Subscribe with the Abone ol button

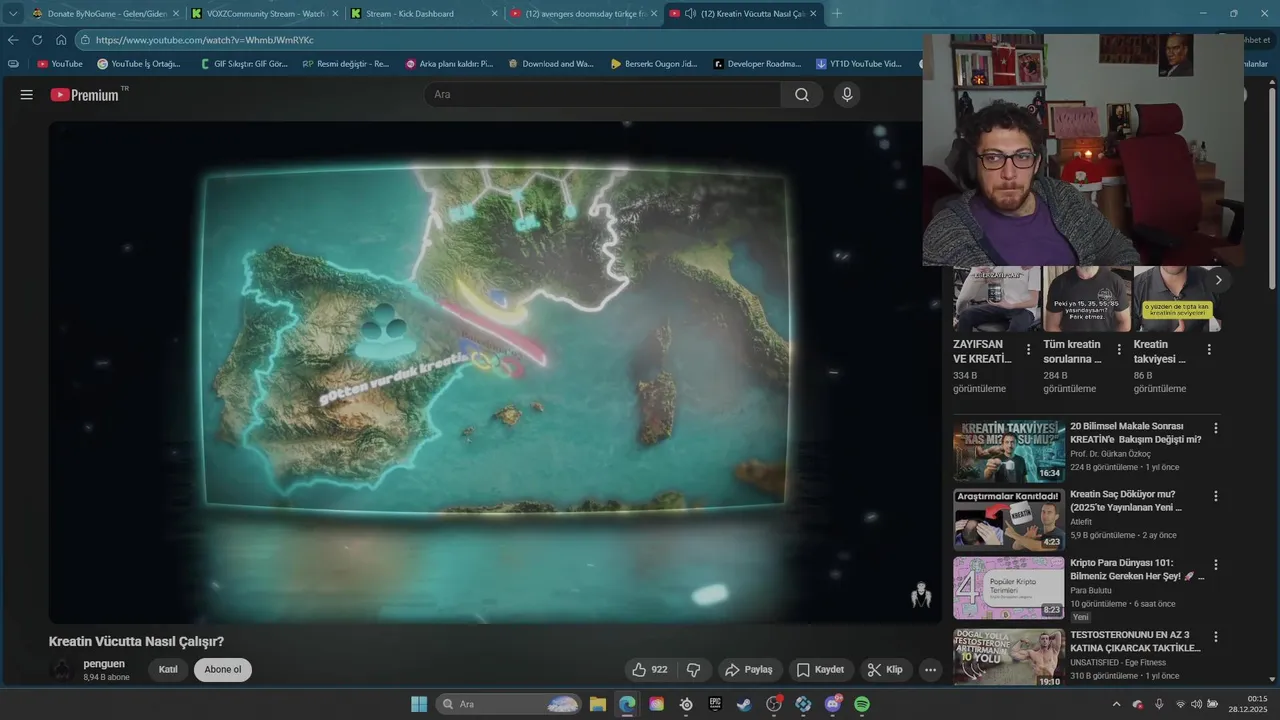point(223,670)
